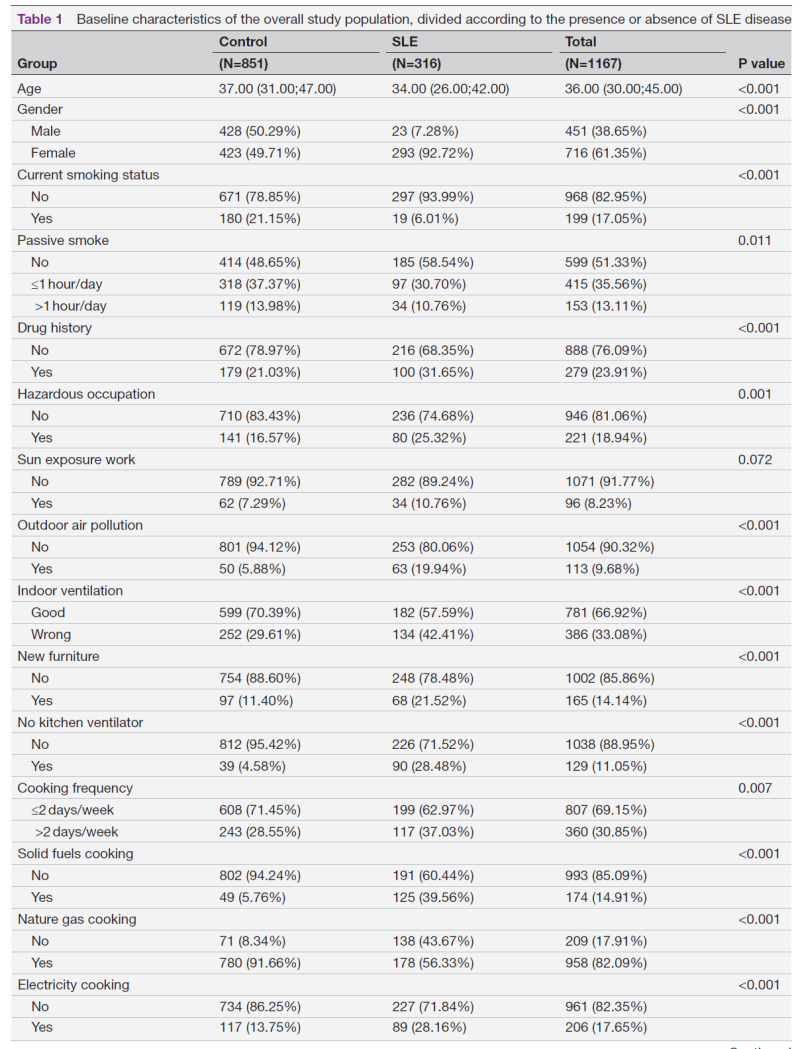Select the 'Female' row label
800x1049 pixels.
point(53,153)
